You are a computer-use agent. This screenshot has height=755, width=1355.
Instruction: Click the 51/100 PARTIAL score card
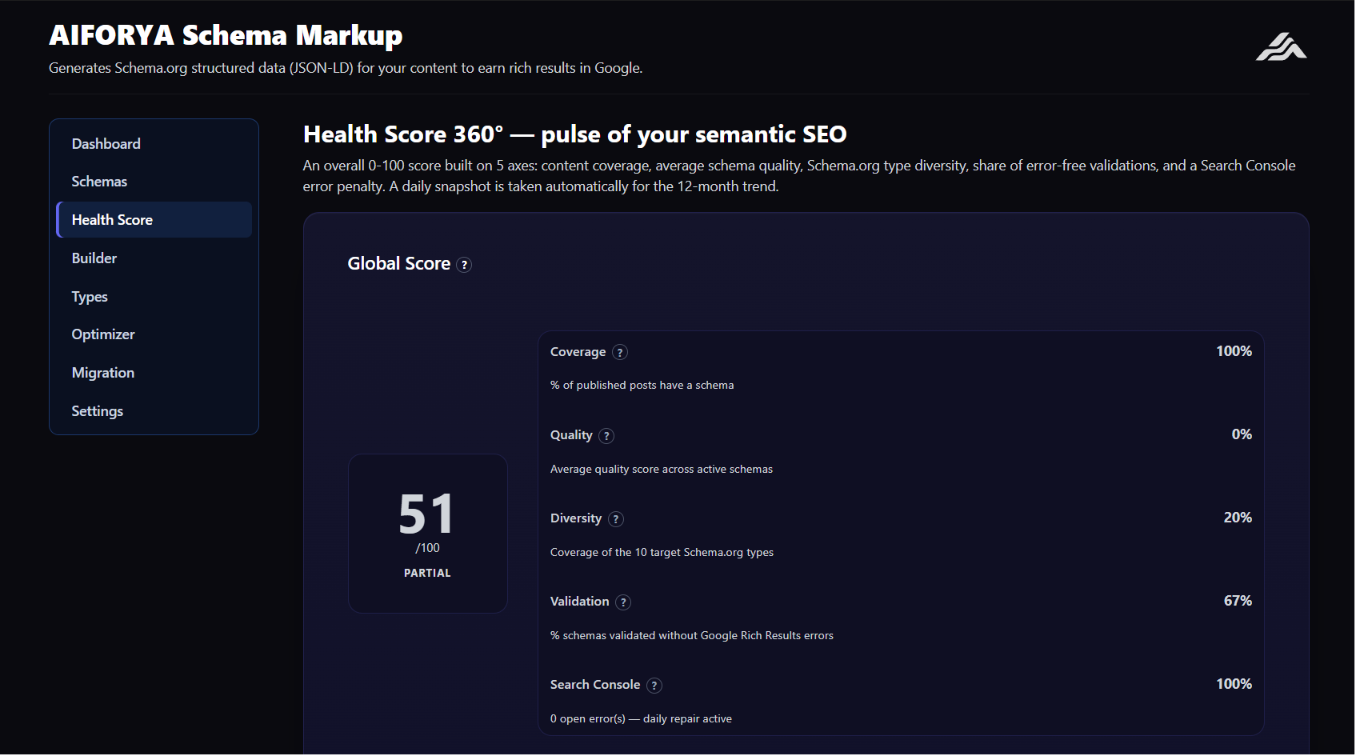pos(428,533)
